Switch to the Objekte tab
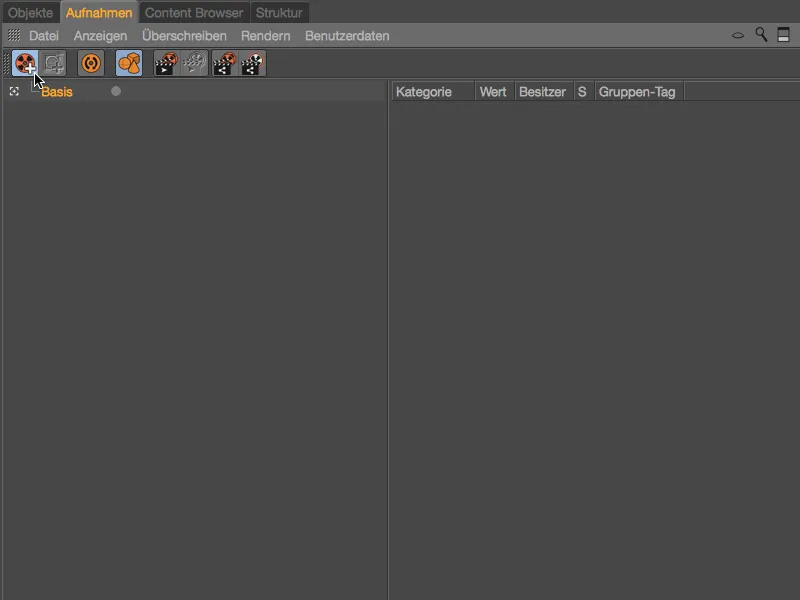This screenshot has width=800, height=600. click(x=30, y=13)
